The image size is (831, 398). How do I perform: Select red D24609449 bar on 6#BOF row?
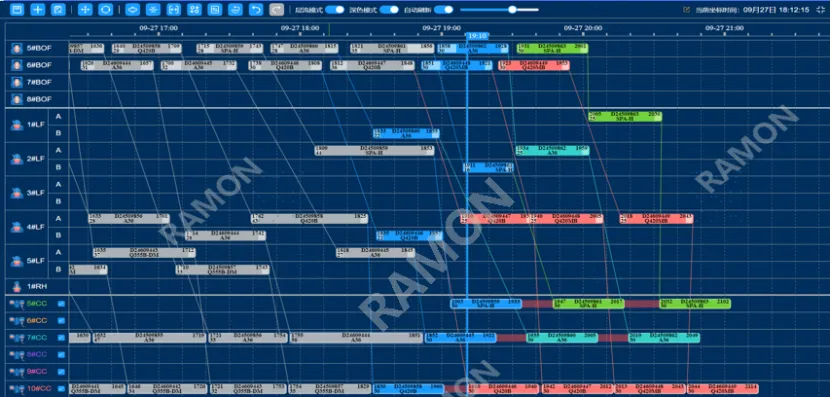point(534,65)
